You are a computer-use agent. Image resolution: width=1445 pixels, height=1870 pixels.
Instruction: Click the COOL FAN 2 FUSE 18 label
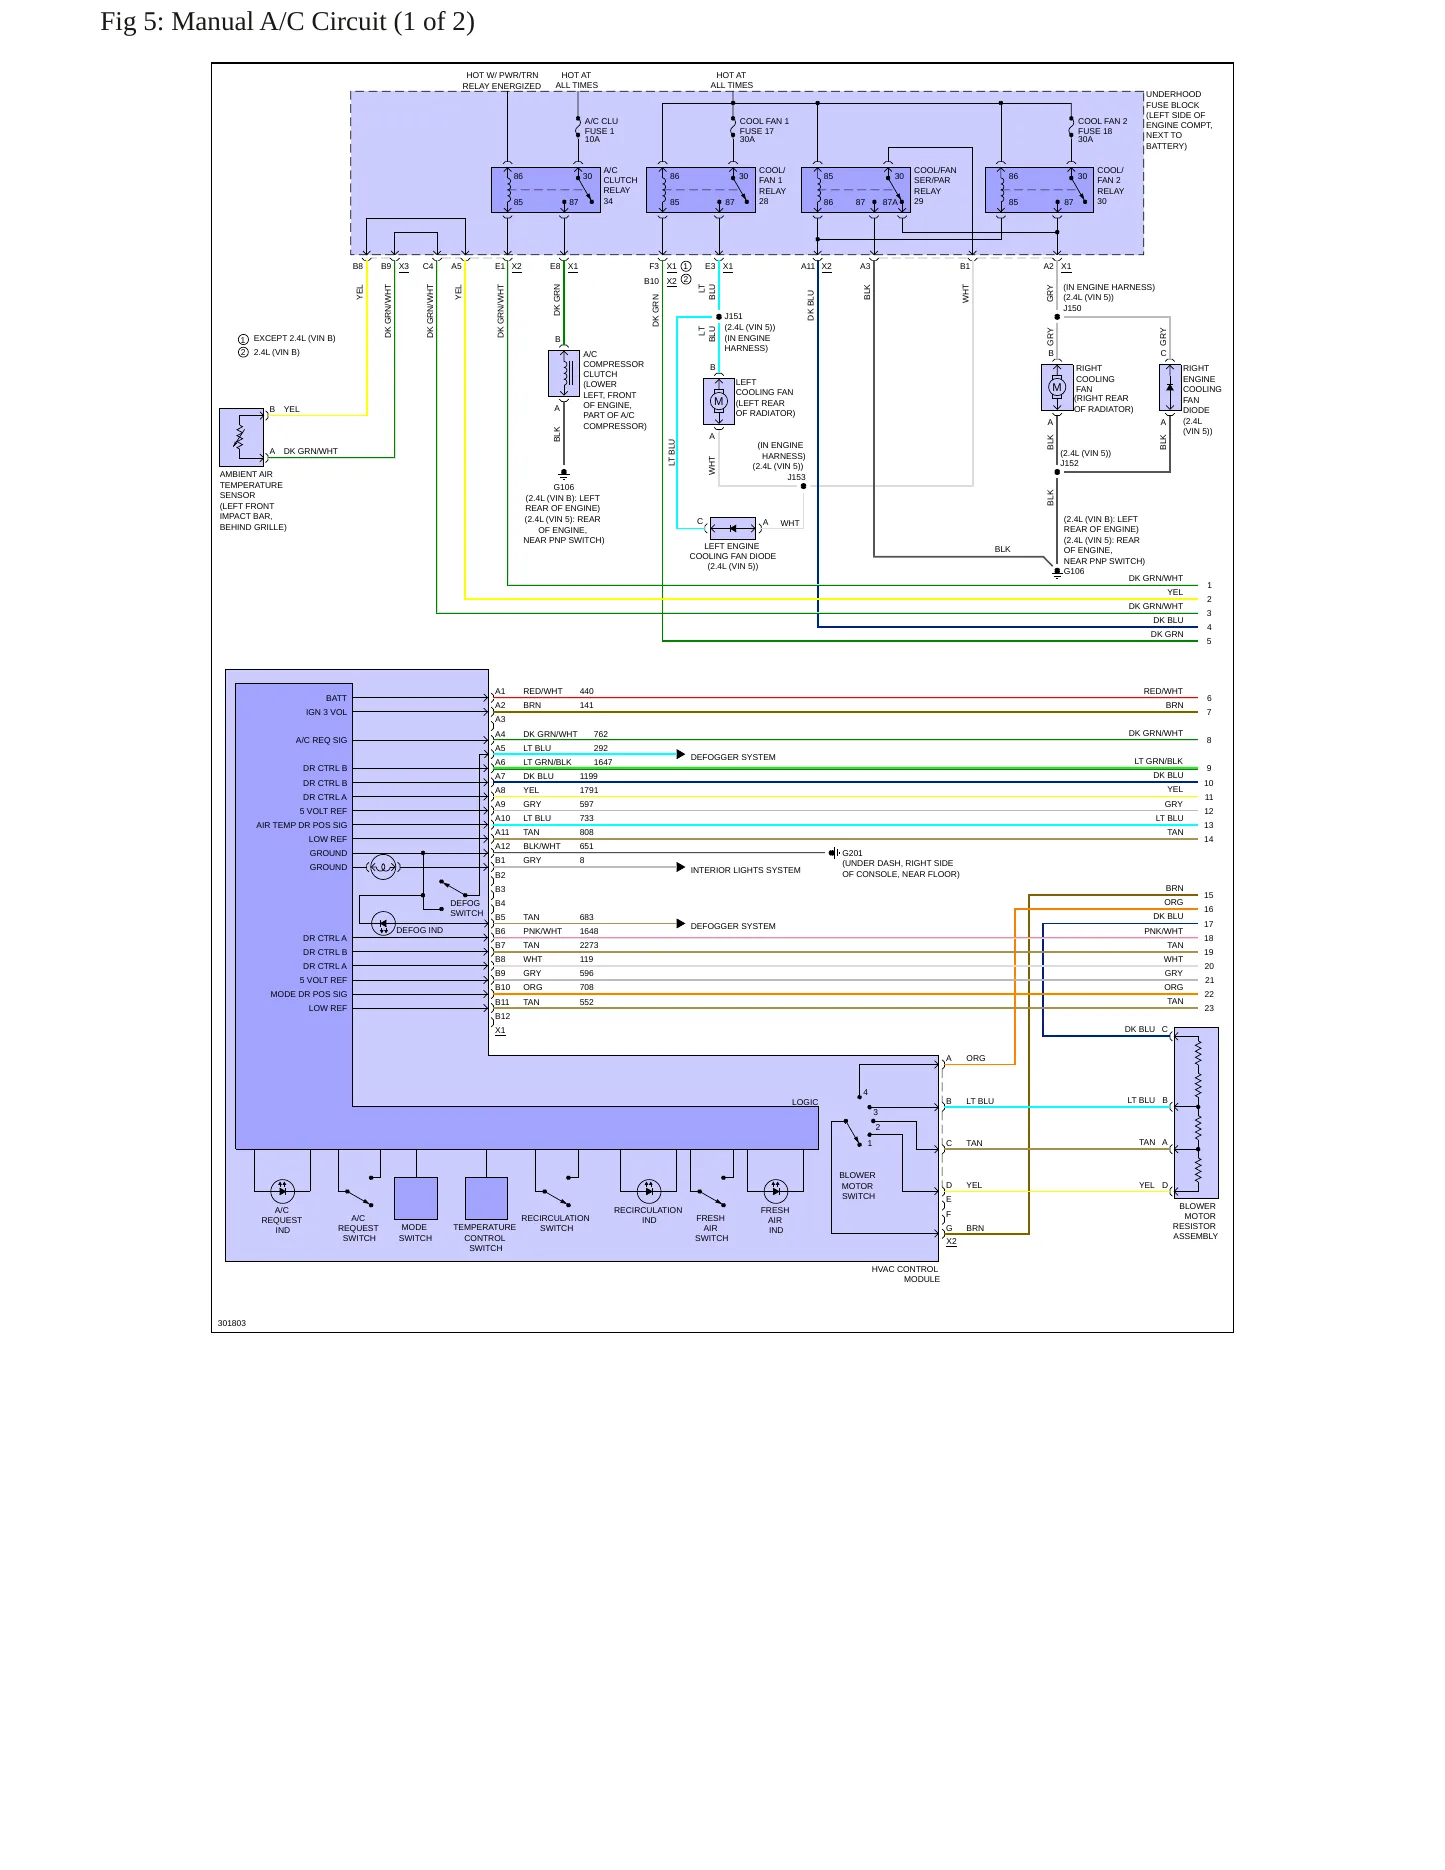(1102, 130)
